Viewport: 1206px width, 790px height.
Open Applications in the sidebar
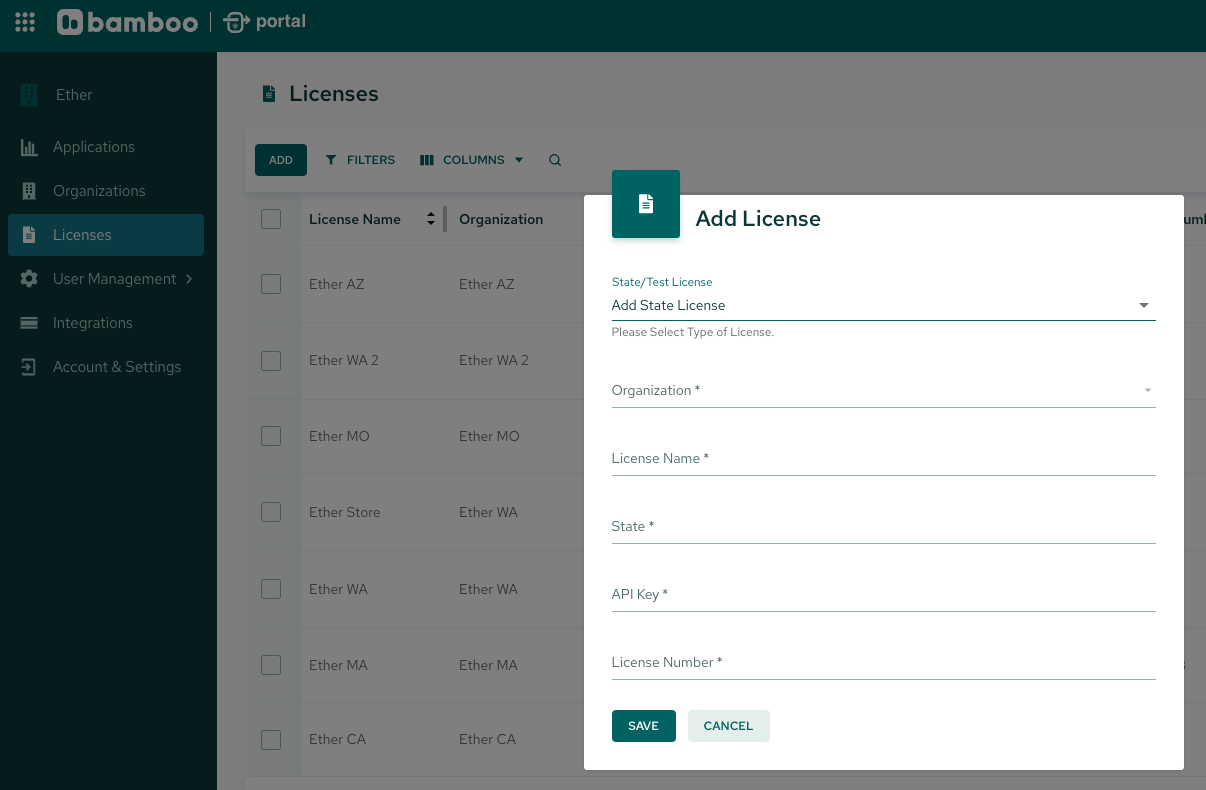106,147
